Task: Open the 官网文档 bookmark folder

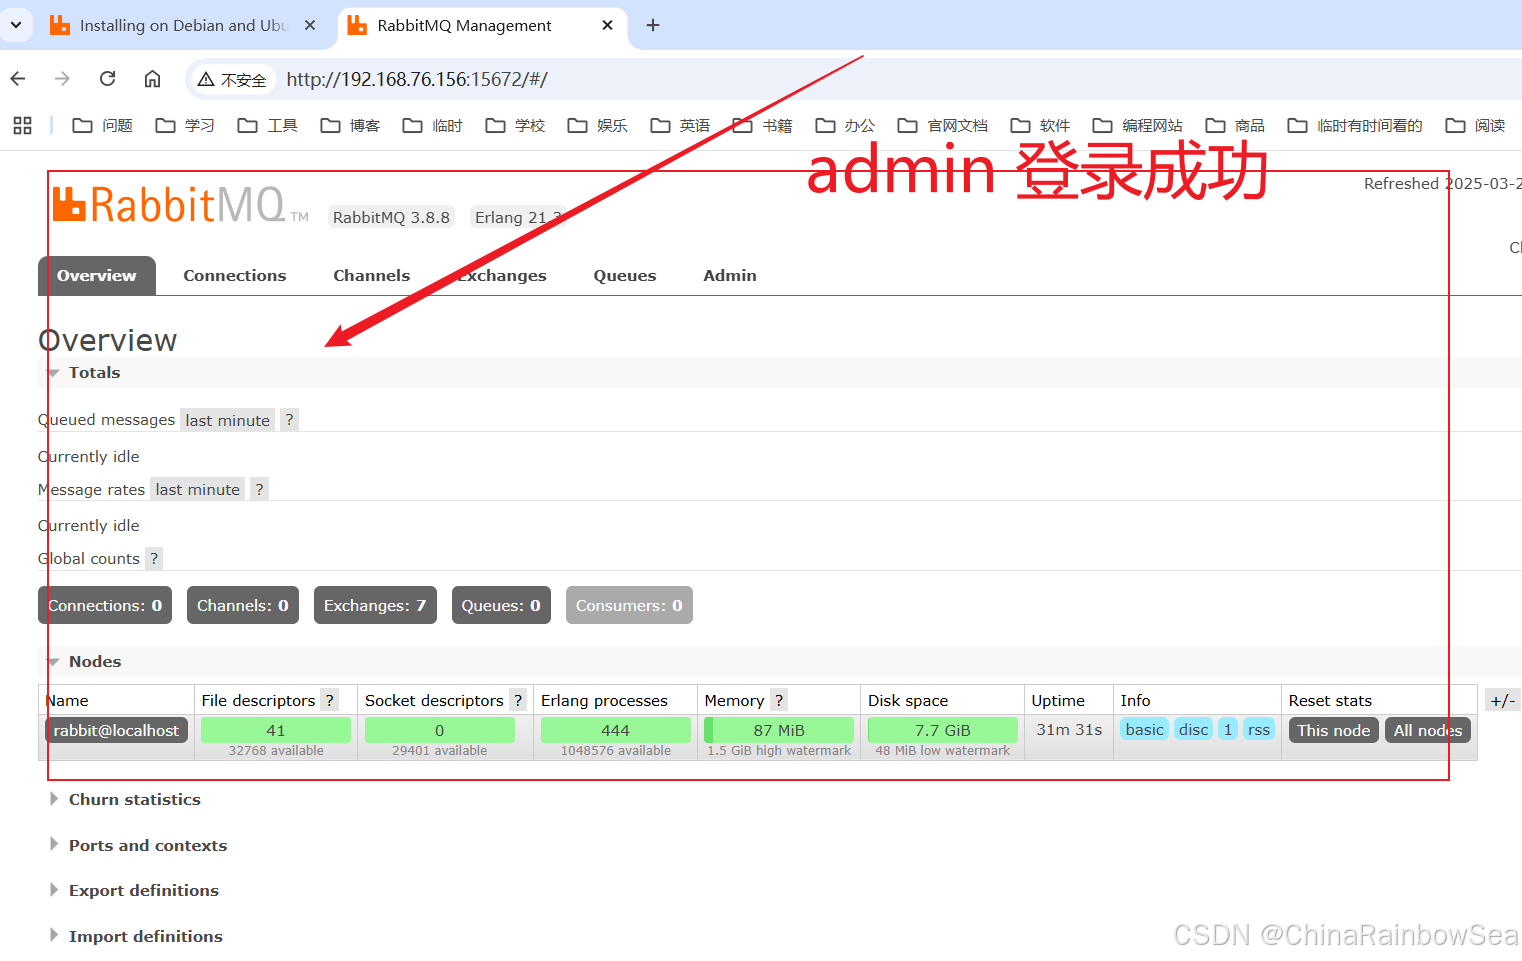Action: pos(942,125)
